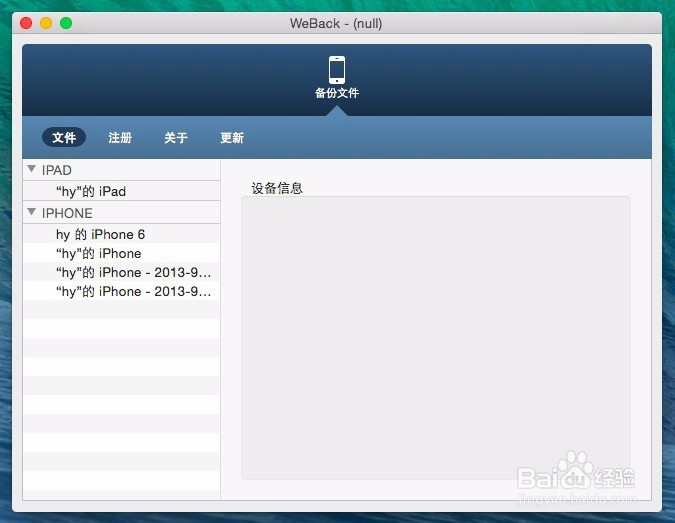This screenshot has width=675, height=523.
Task: Pick the last “hy”的 iPhone - 2013-9… entry
Action: (121, 291)
